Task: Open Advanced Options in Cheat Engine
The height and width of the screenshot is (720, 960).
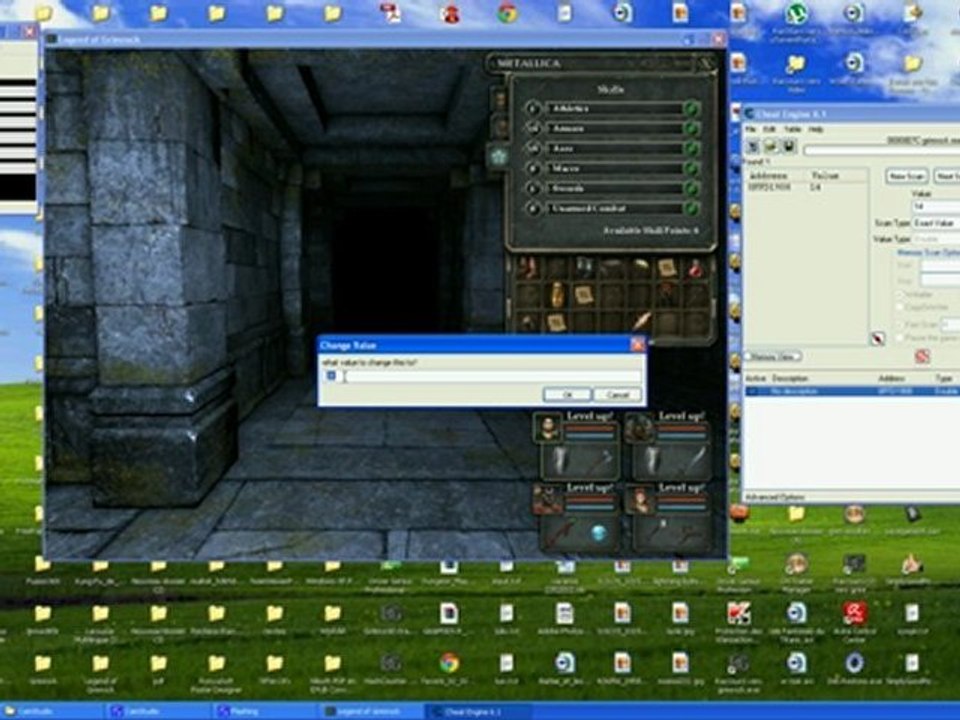Action: coord(774,497)
